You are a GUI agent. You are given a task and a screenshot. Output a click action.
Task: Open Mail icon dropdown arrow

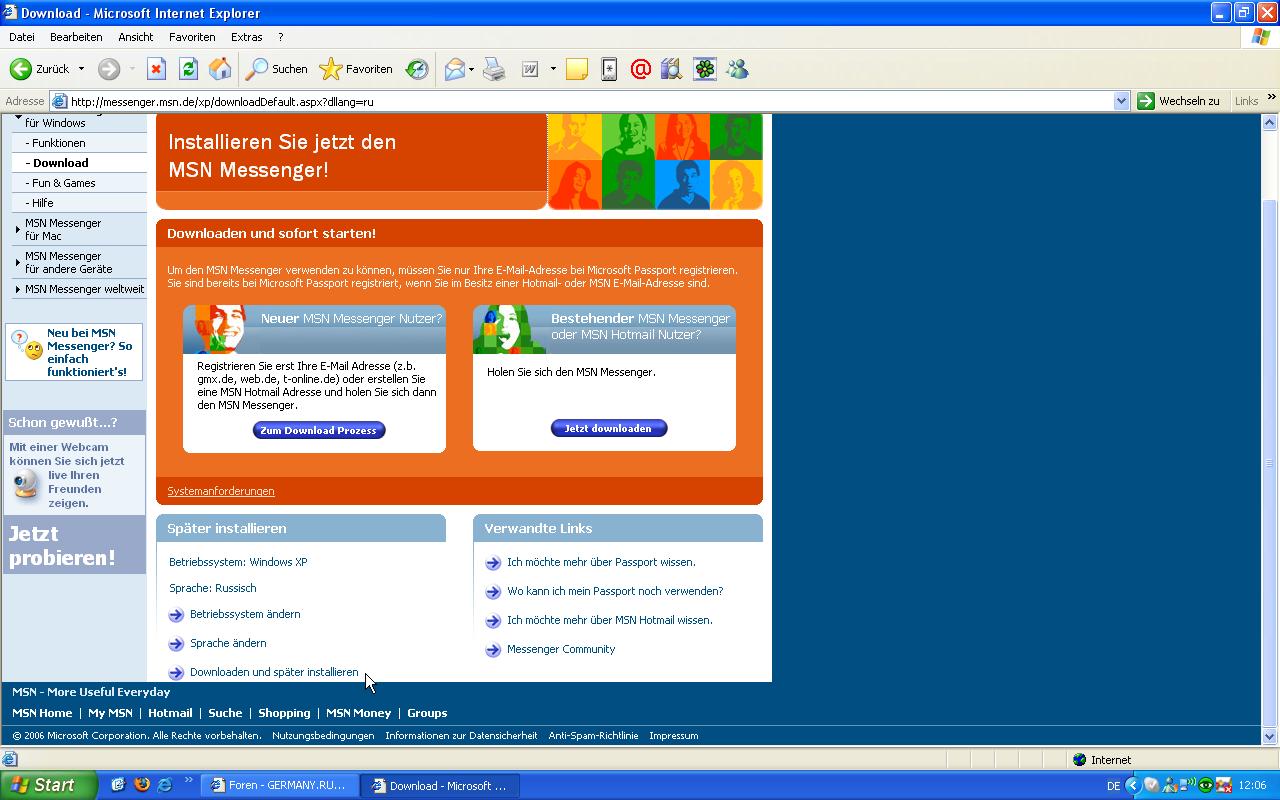472,69
